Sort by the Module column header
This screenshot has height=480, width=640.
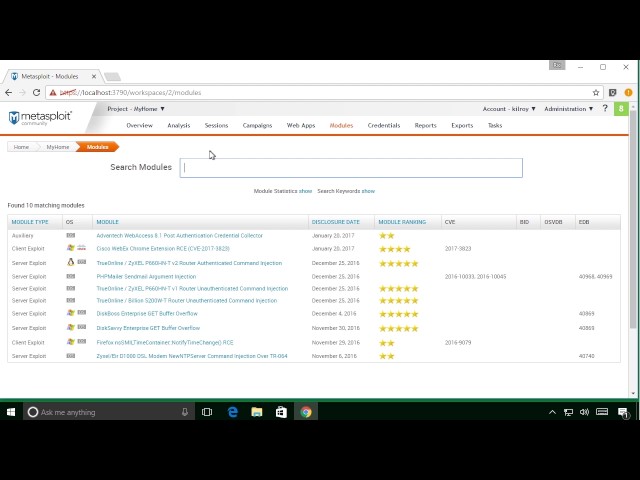(107, 222)
